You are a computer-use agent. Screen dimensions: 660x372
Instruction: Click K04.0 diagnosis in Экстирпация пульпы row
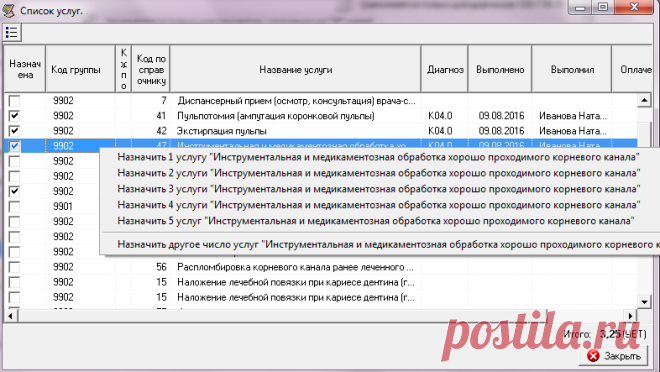pos(440,131)
